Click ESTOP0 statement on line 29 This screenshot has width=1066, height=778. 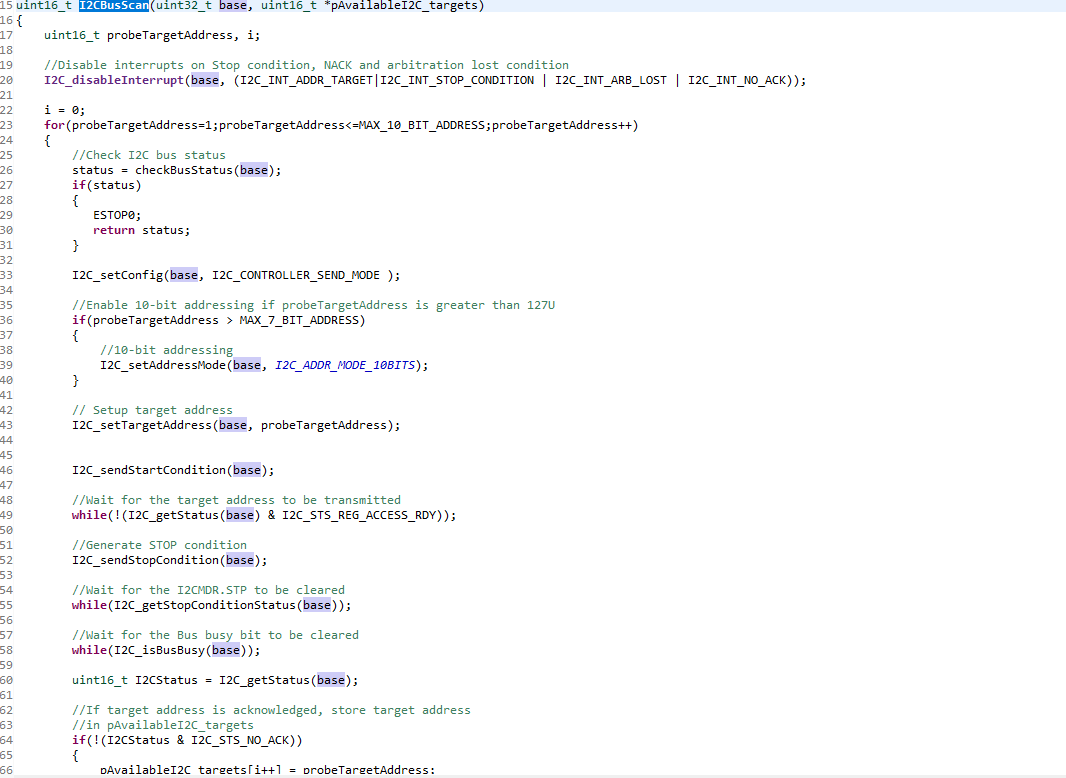[117, 215]
